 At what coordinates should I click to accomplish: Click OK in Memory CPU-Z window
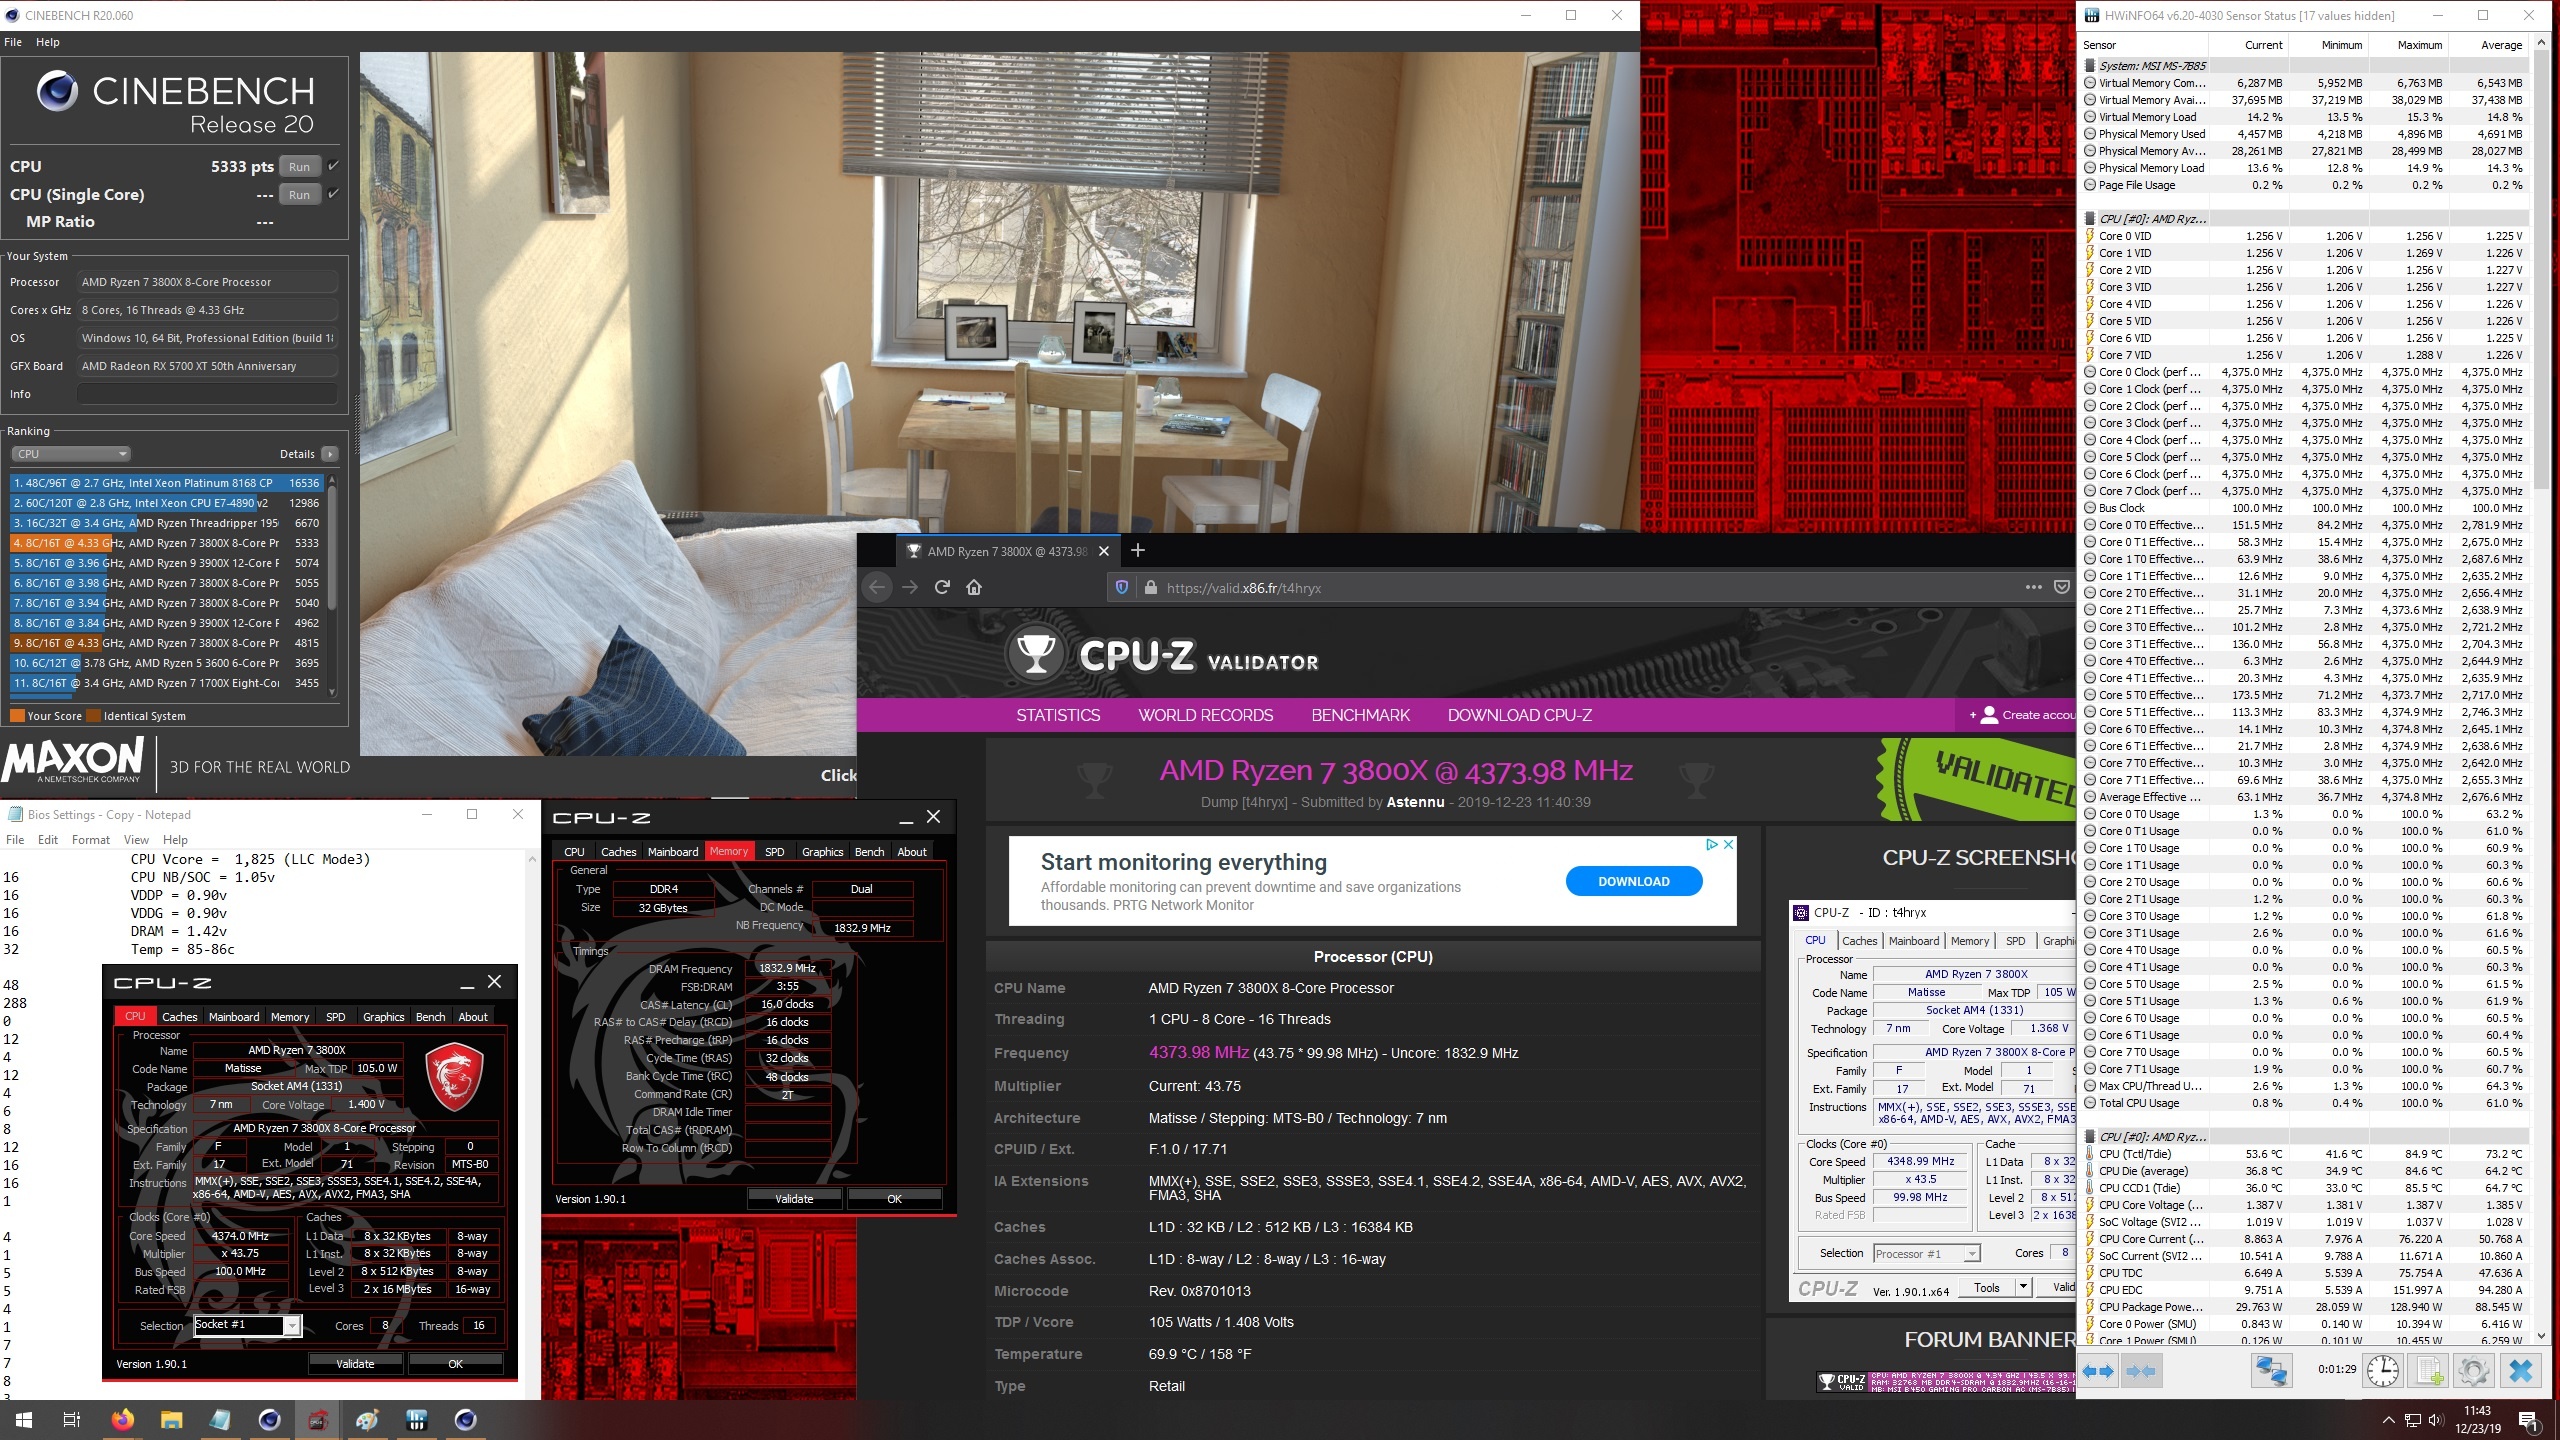point(894,1199)
